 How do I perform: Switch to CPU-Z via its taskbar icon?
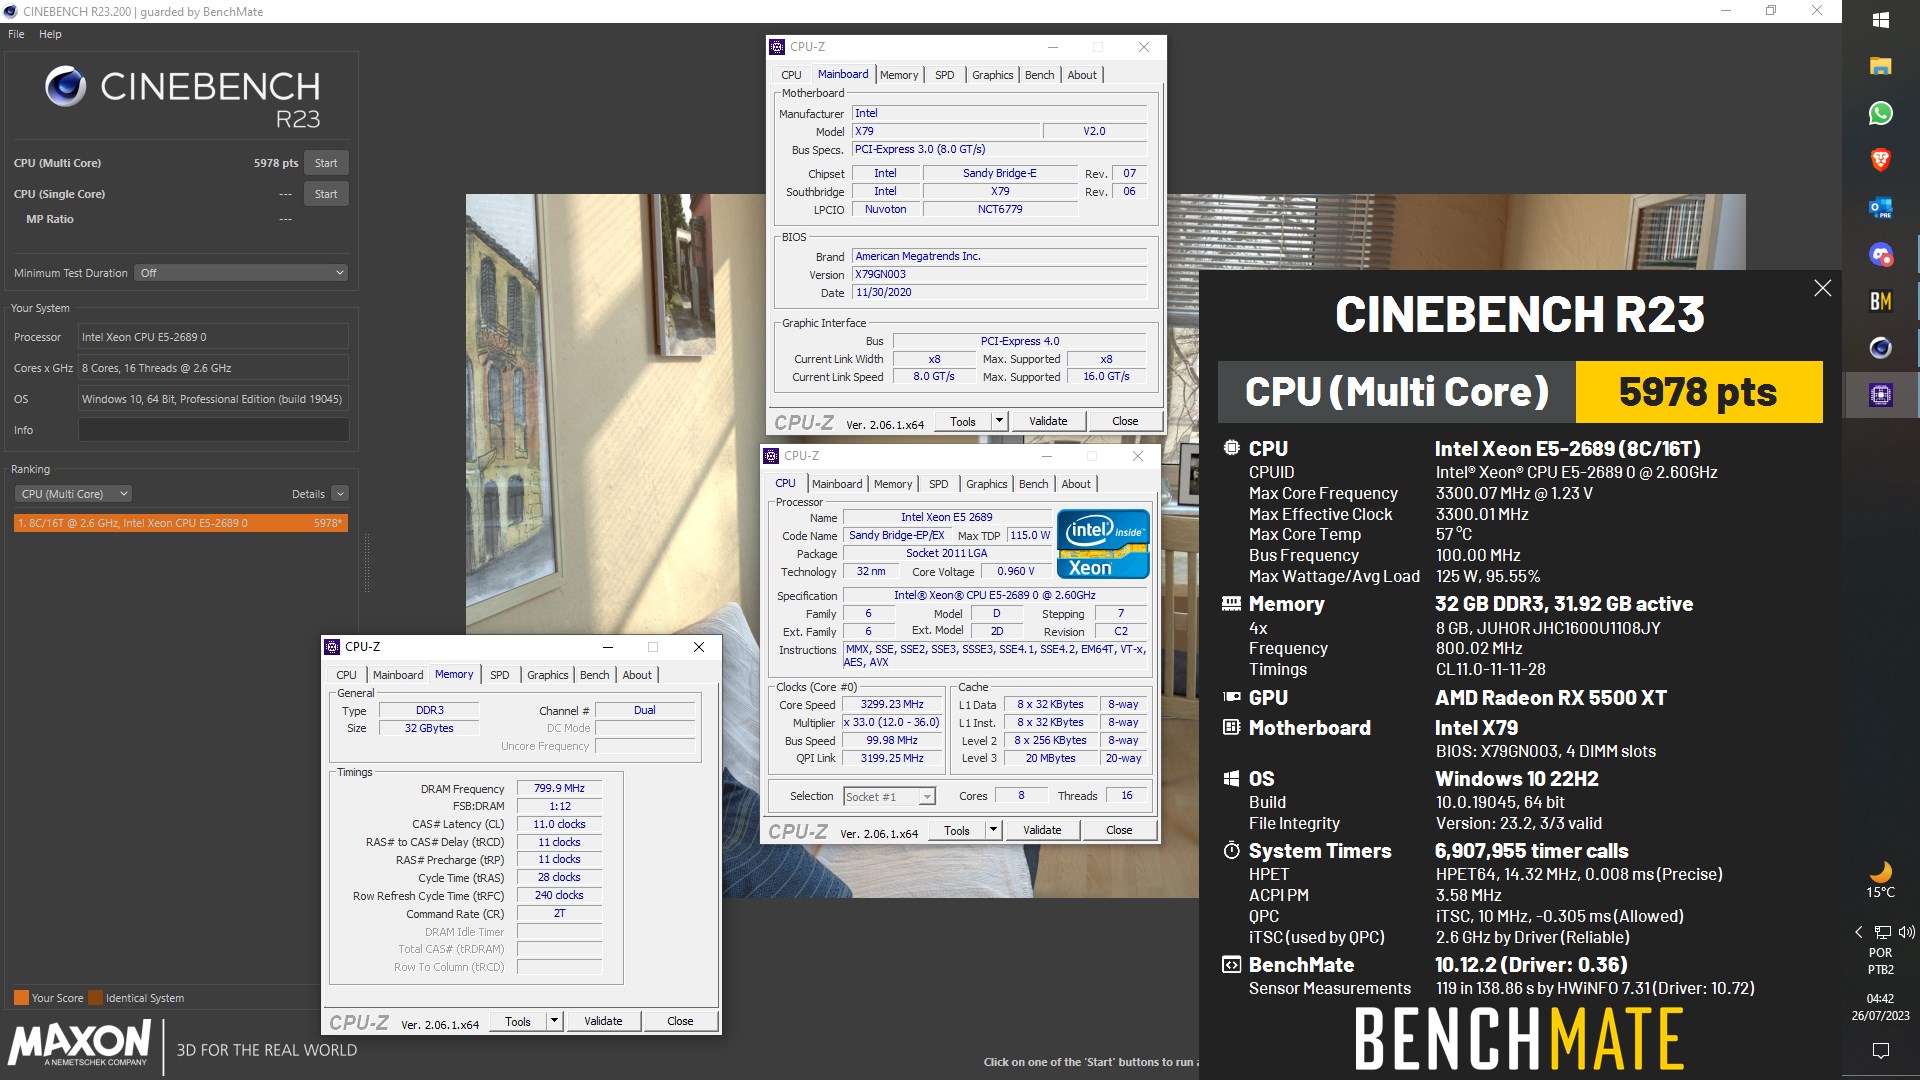(1880, 395)
